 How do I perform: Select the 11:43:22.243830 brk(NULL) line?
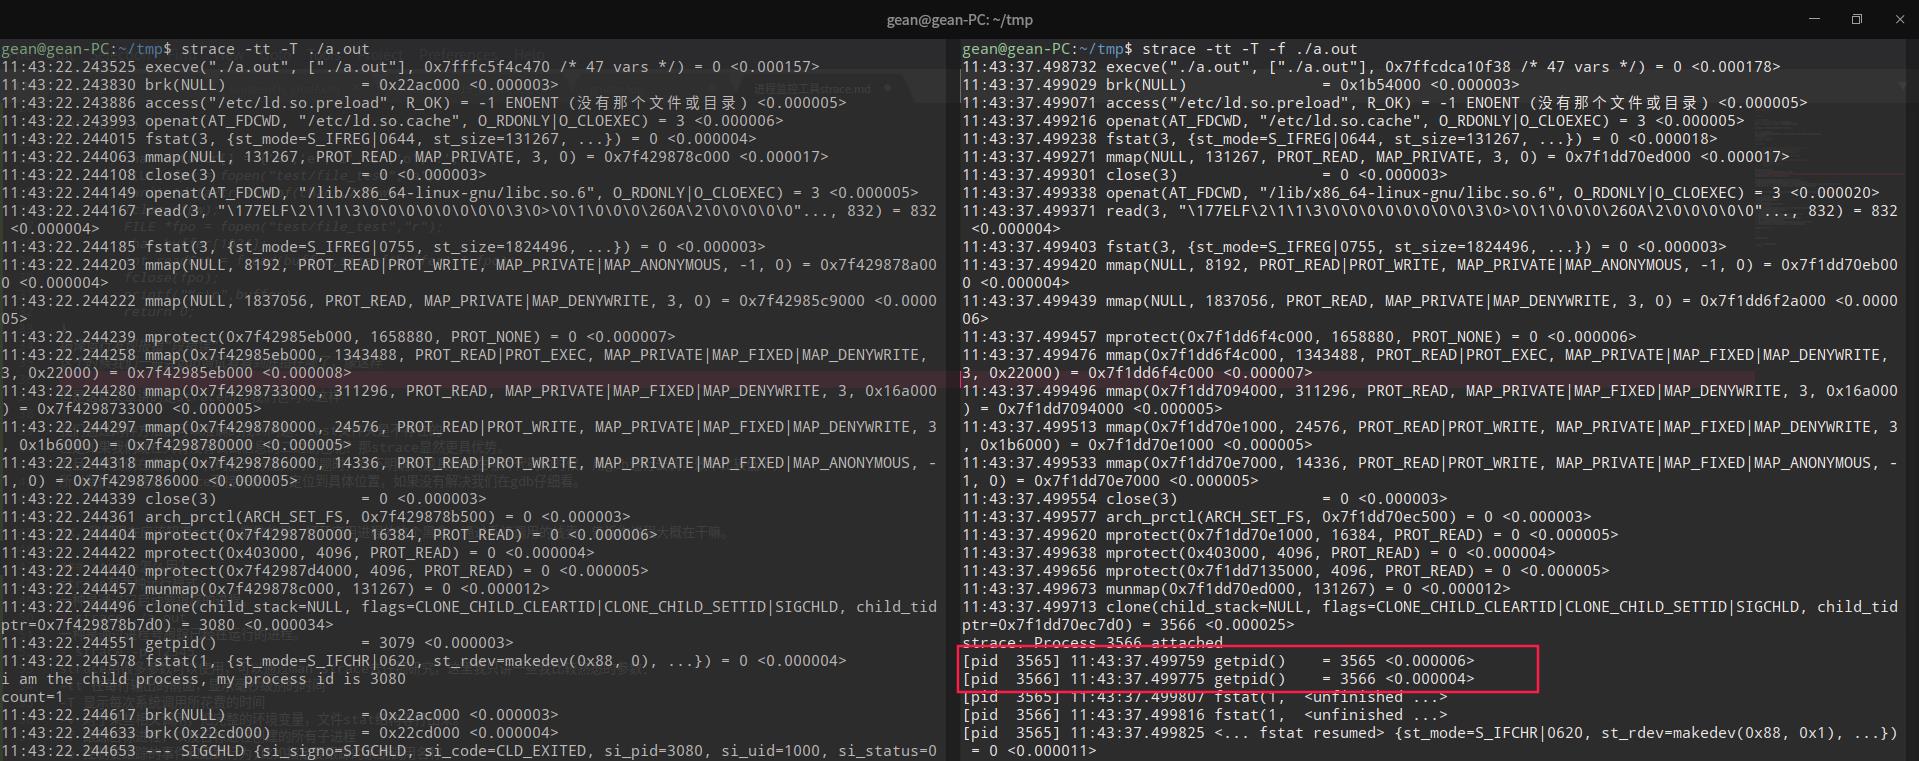[279, 84]
